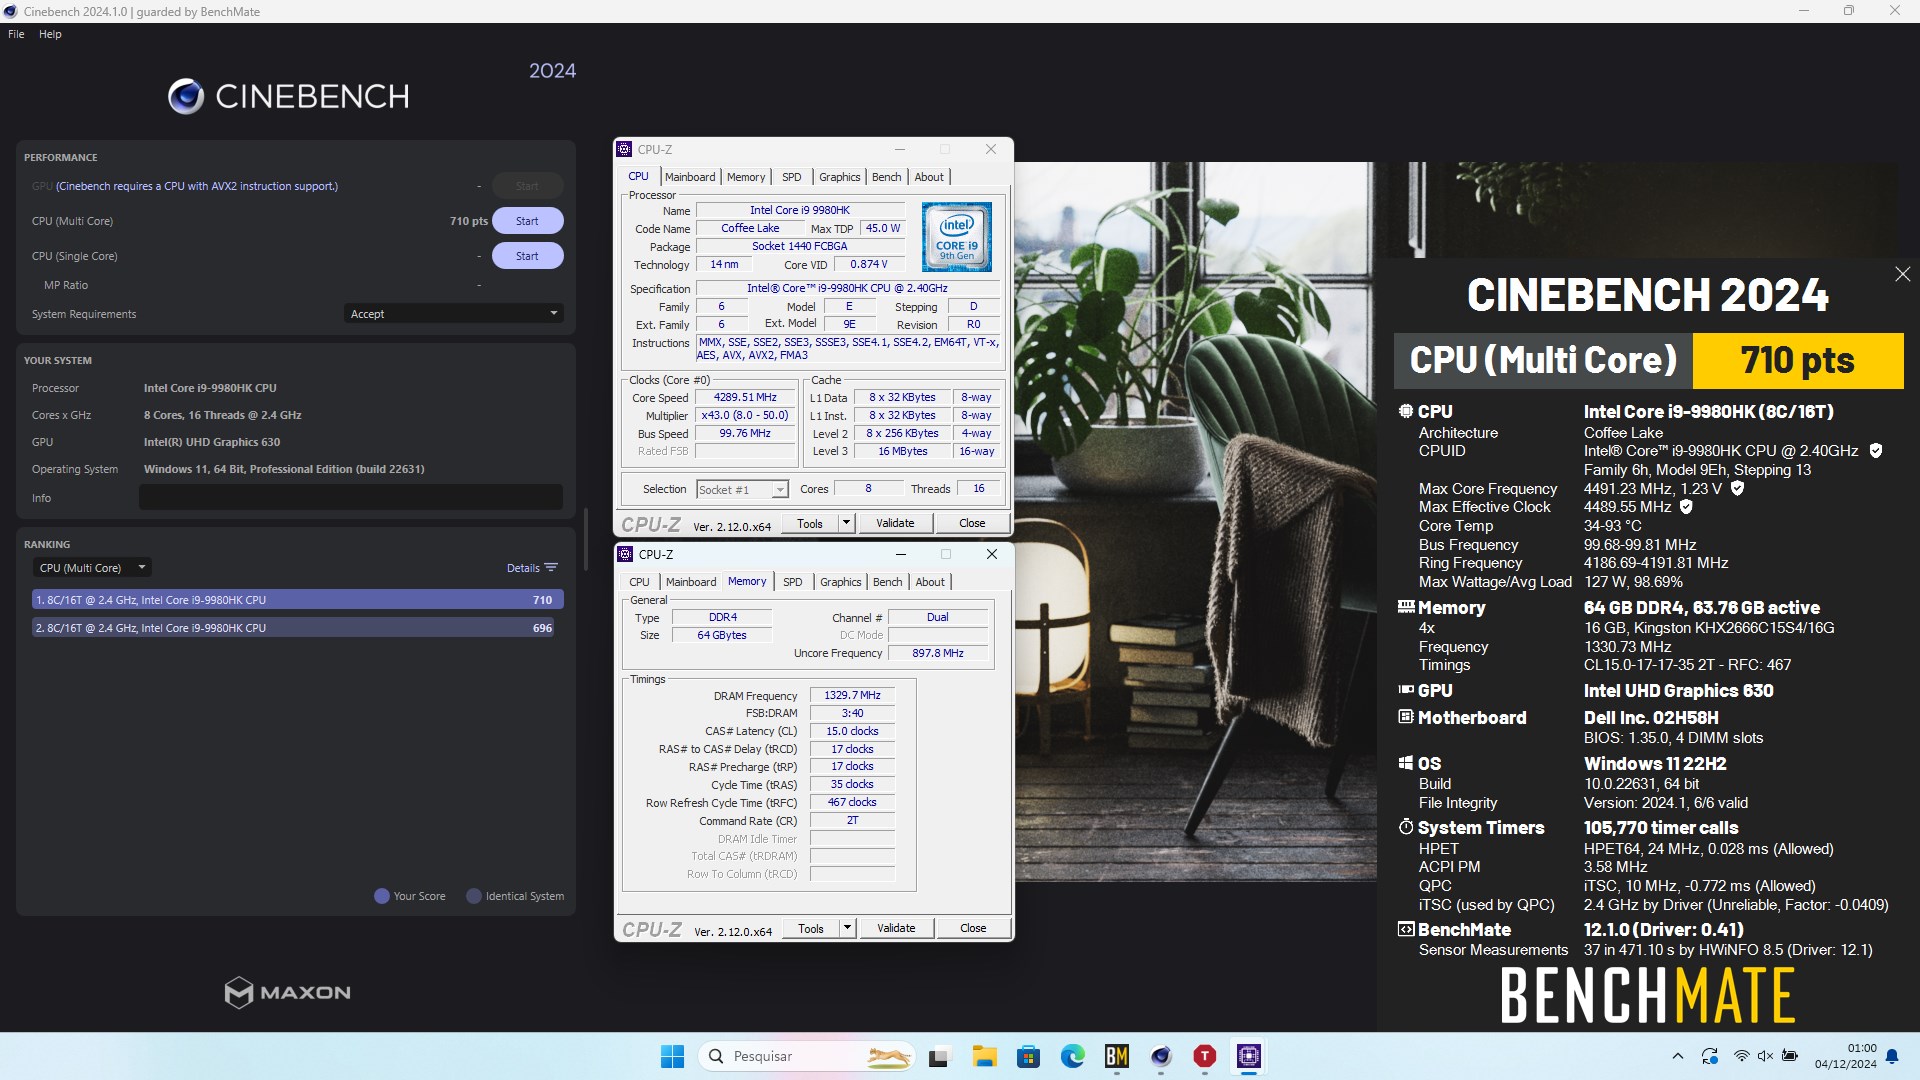Viewport: 1920px width, 1080px height.
Task: Click Intel Core i9 logo in CPU-Z
Action: 956,237
